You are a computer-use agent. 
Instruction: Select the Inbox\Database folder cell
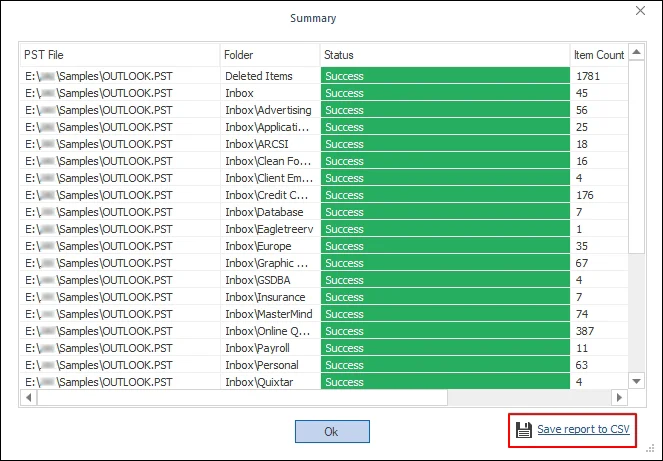[270, 212]
